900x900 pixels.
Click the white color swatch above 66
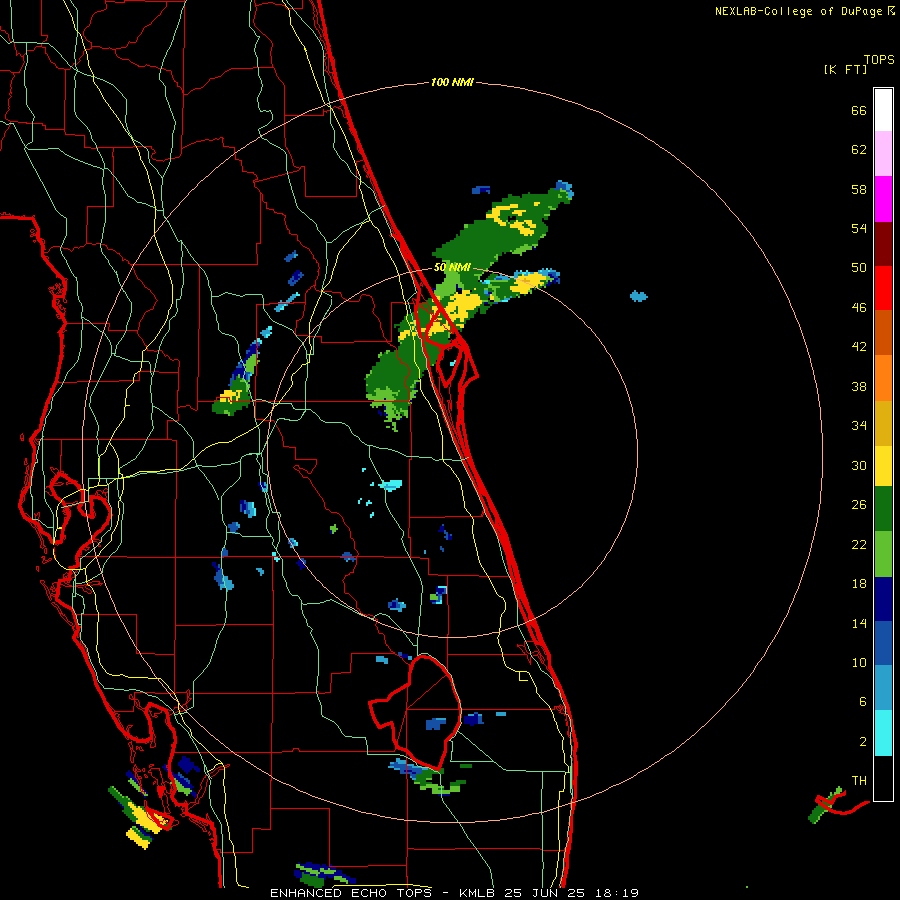[883, 110]
